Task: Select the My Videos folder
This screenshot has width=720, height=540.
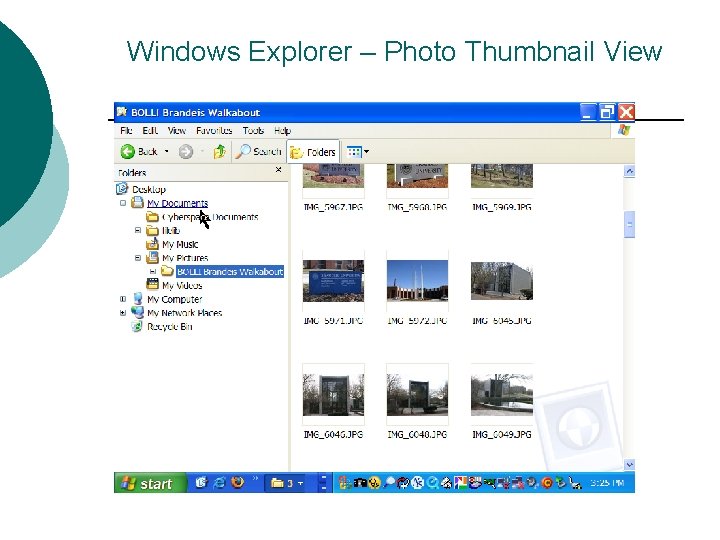Action: [182, 286]
